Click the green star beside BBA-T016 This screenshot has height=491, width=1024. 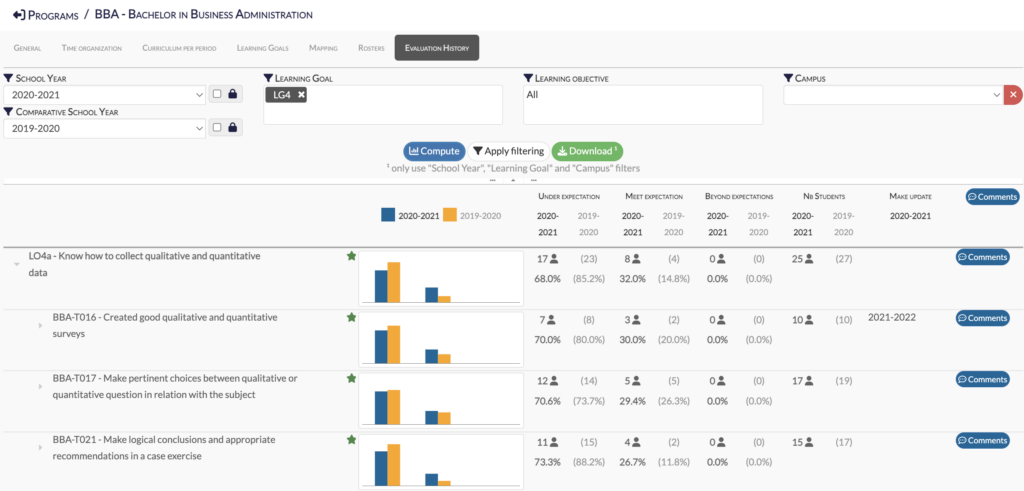351,317
